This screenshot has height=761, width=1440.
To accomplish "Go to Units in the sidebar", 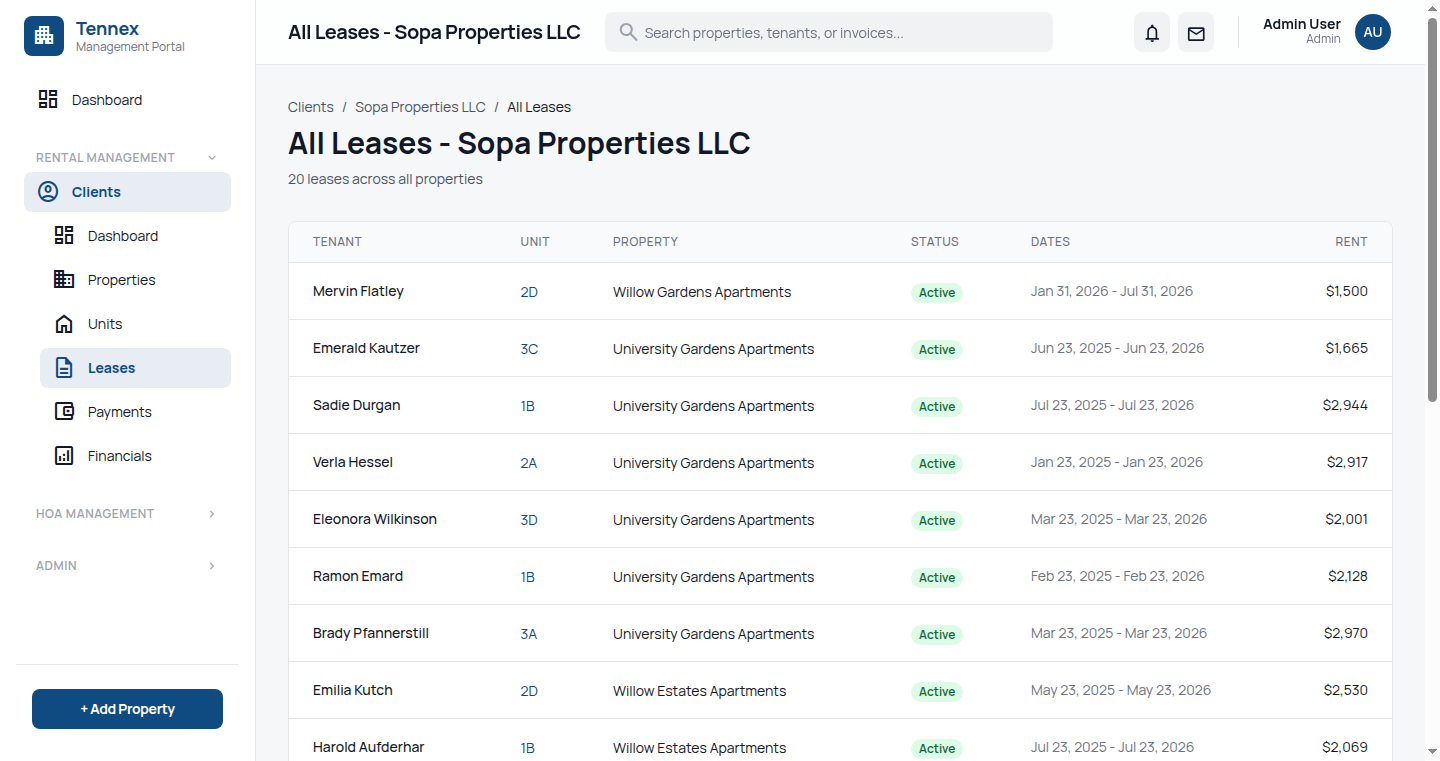I will tap(105, 324).
